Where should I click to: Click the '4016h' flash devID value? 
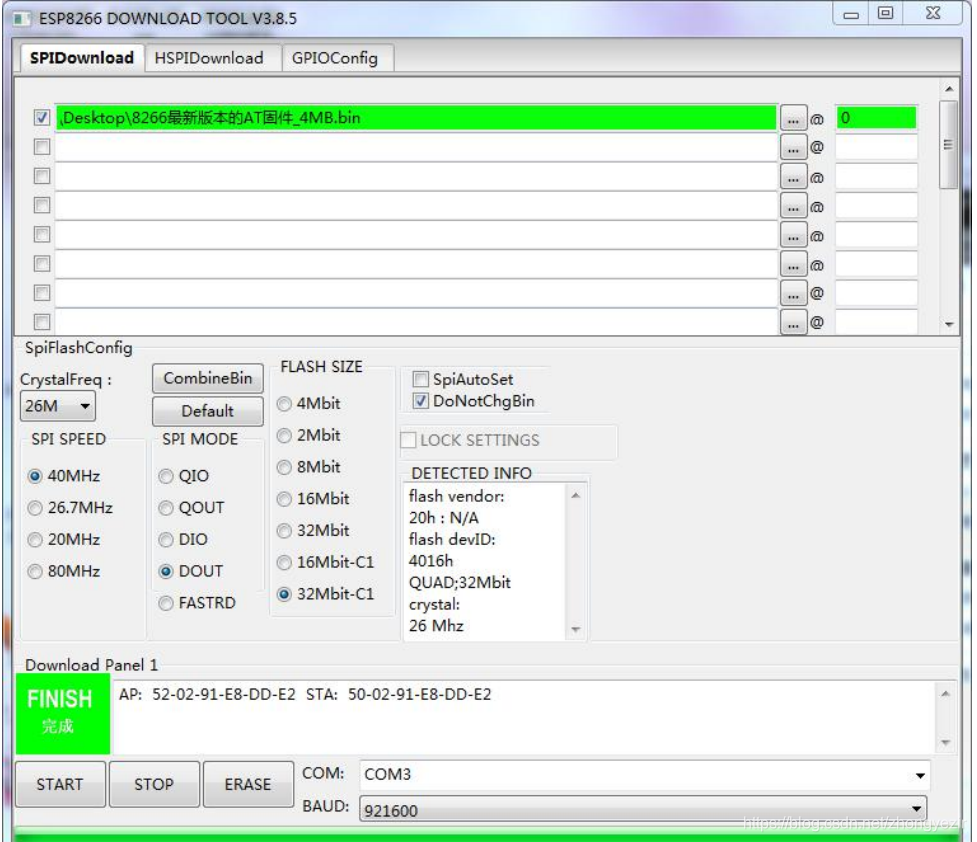click(x=431, y=561)
